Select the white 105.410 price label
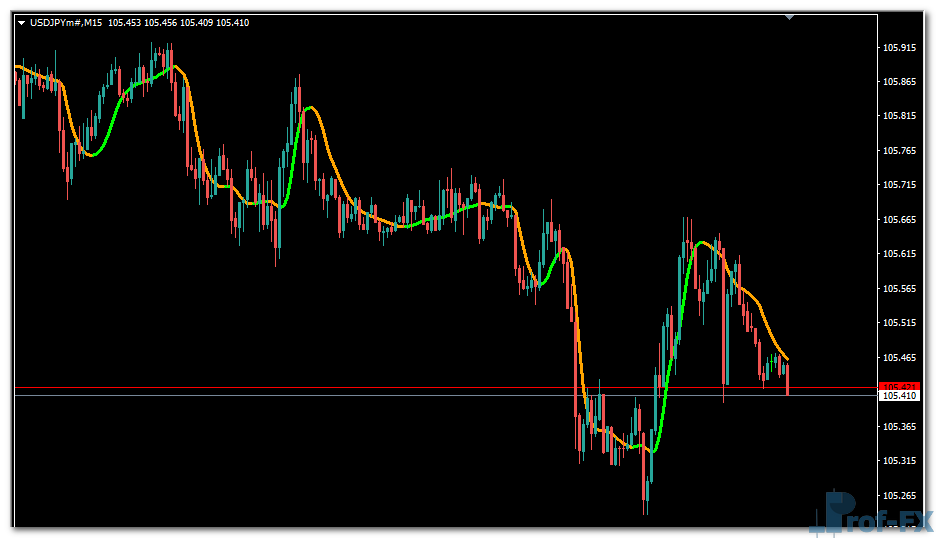Viewport: 936px width, 538px height. click(x=899, y=396)
